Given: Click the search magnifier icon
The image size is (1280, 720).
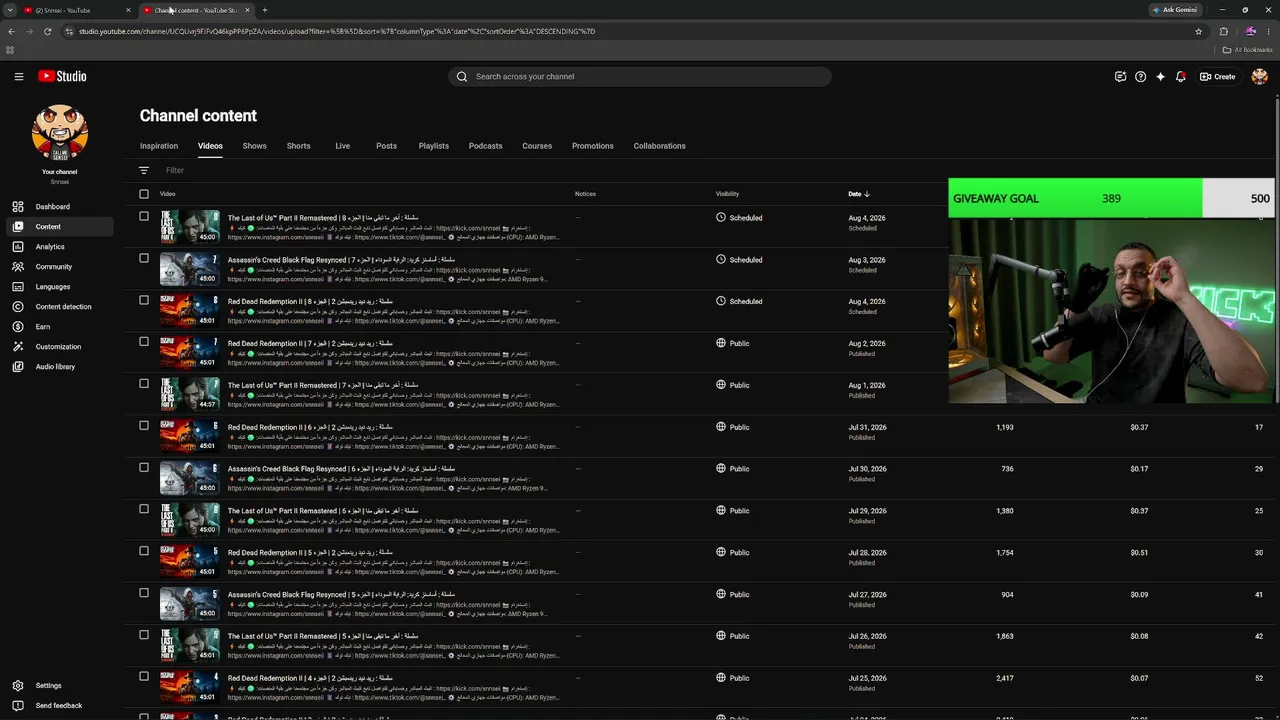Looking at the screenshot, I should 462,76.
